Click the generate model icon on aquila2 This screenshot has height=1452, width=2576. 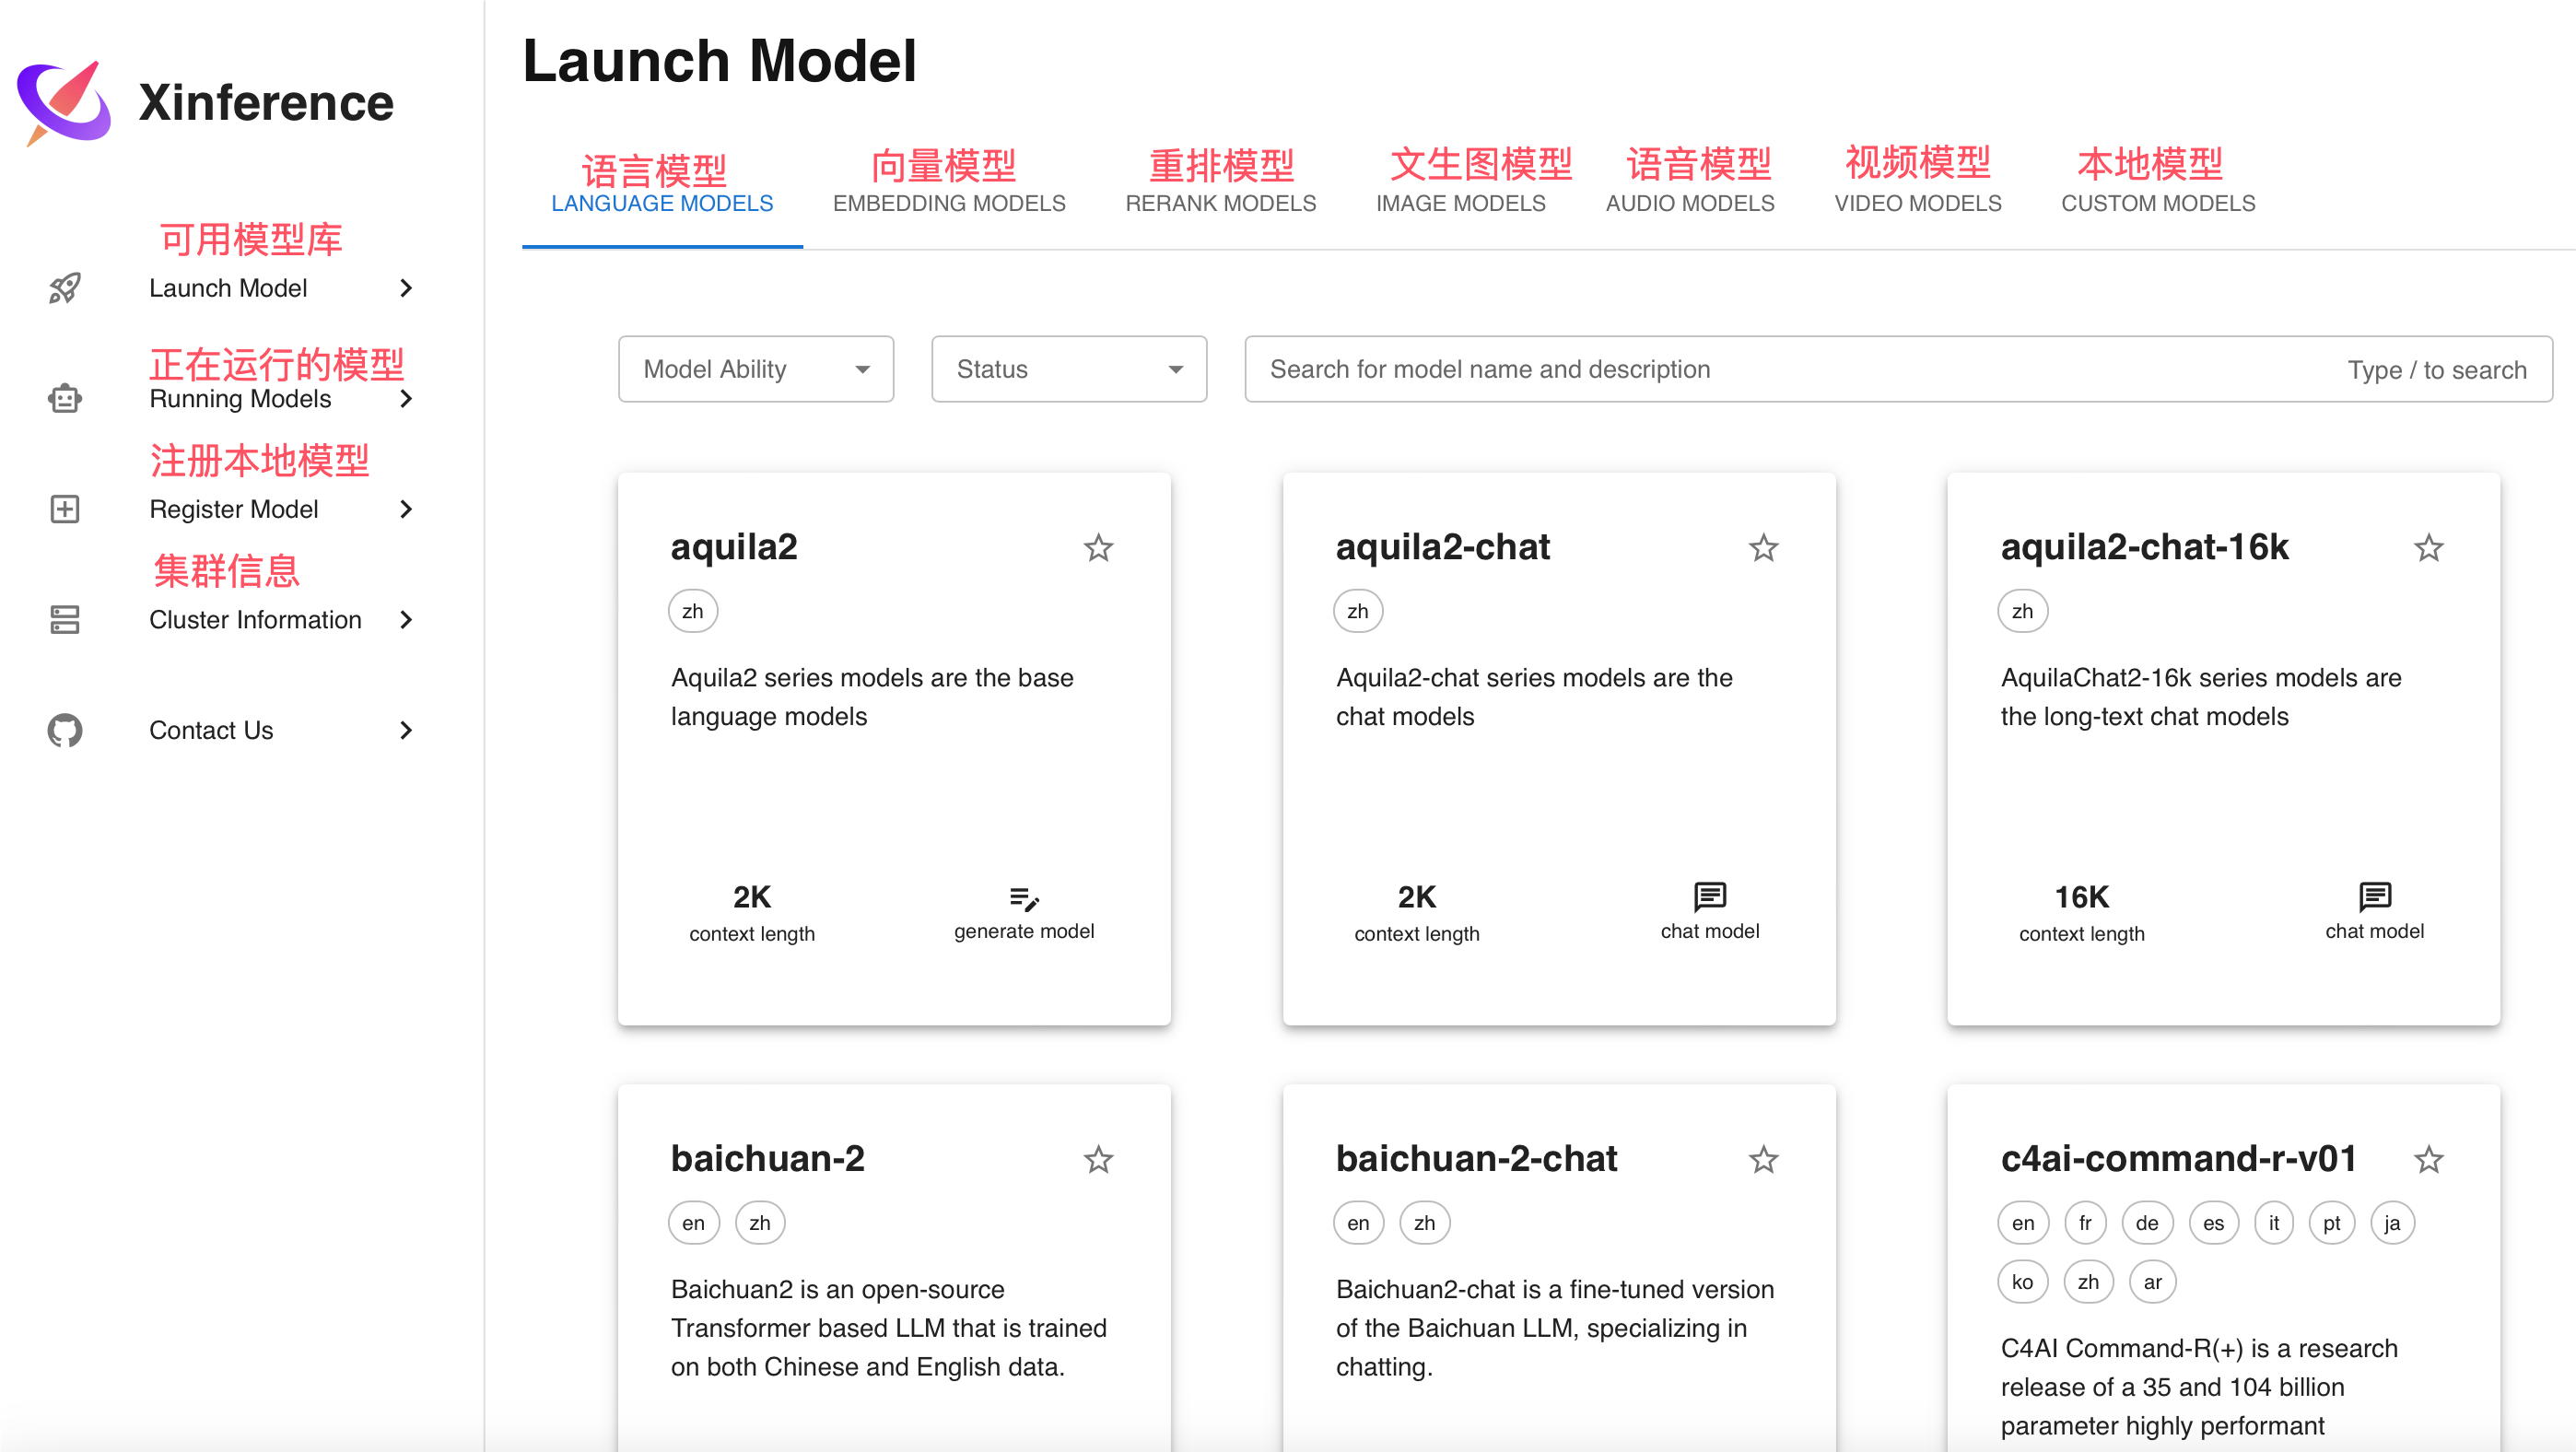1024,898
